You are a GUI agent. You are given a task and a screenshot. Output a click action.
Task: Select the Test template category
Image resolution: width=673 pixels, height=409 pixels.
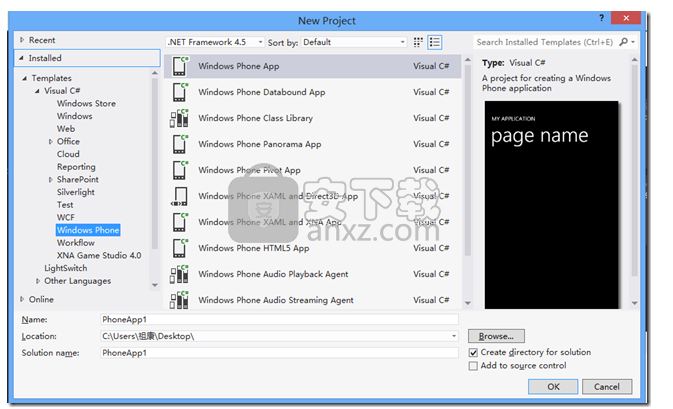coord(65,205)
